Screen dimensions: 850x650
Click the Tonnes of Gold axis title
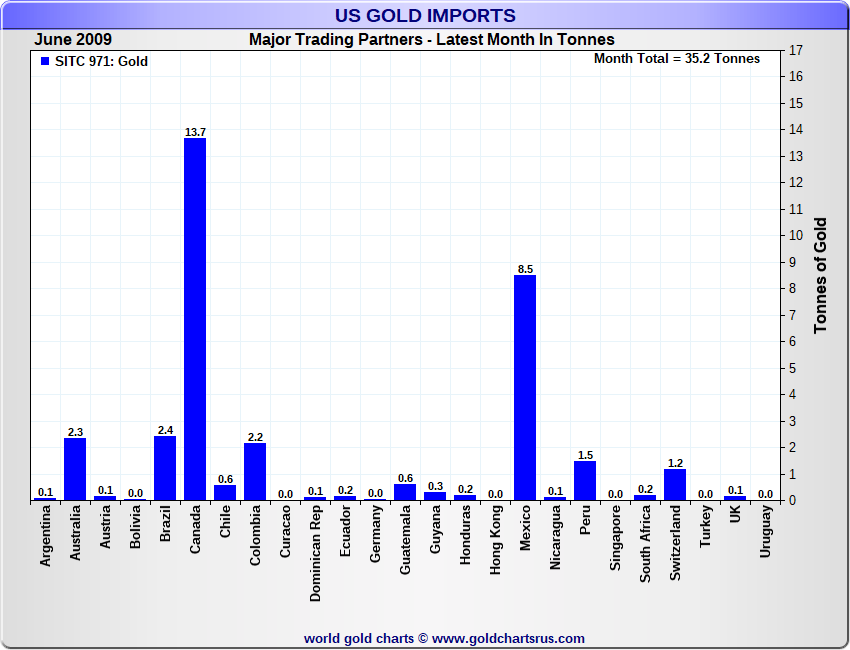[x=820, y=275]
